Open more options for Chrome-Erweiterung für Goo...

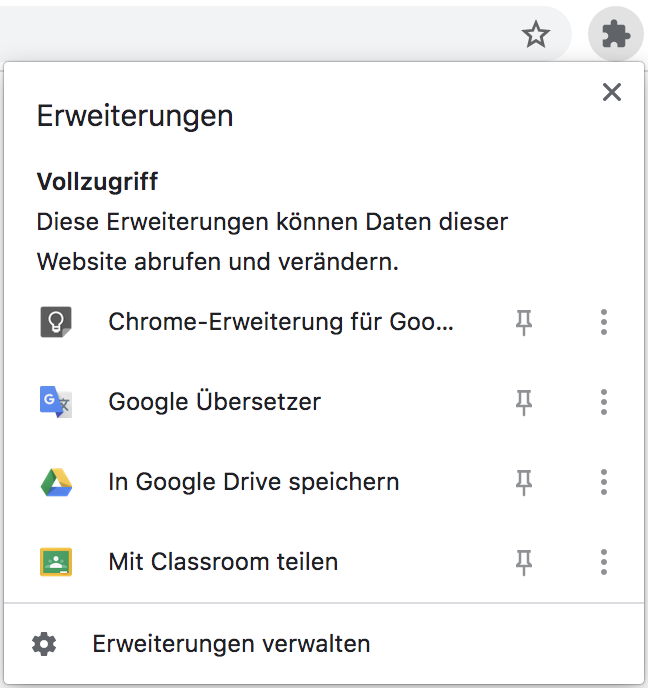coord(604,322)
